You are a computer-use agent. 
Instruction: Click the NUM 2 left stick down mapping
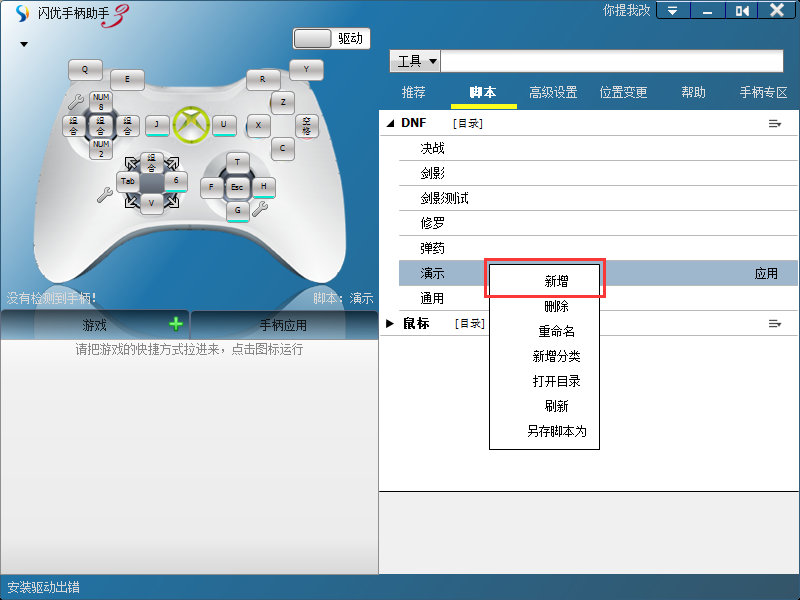tap(101, 149)
